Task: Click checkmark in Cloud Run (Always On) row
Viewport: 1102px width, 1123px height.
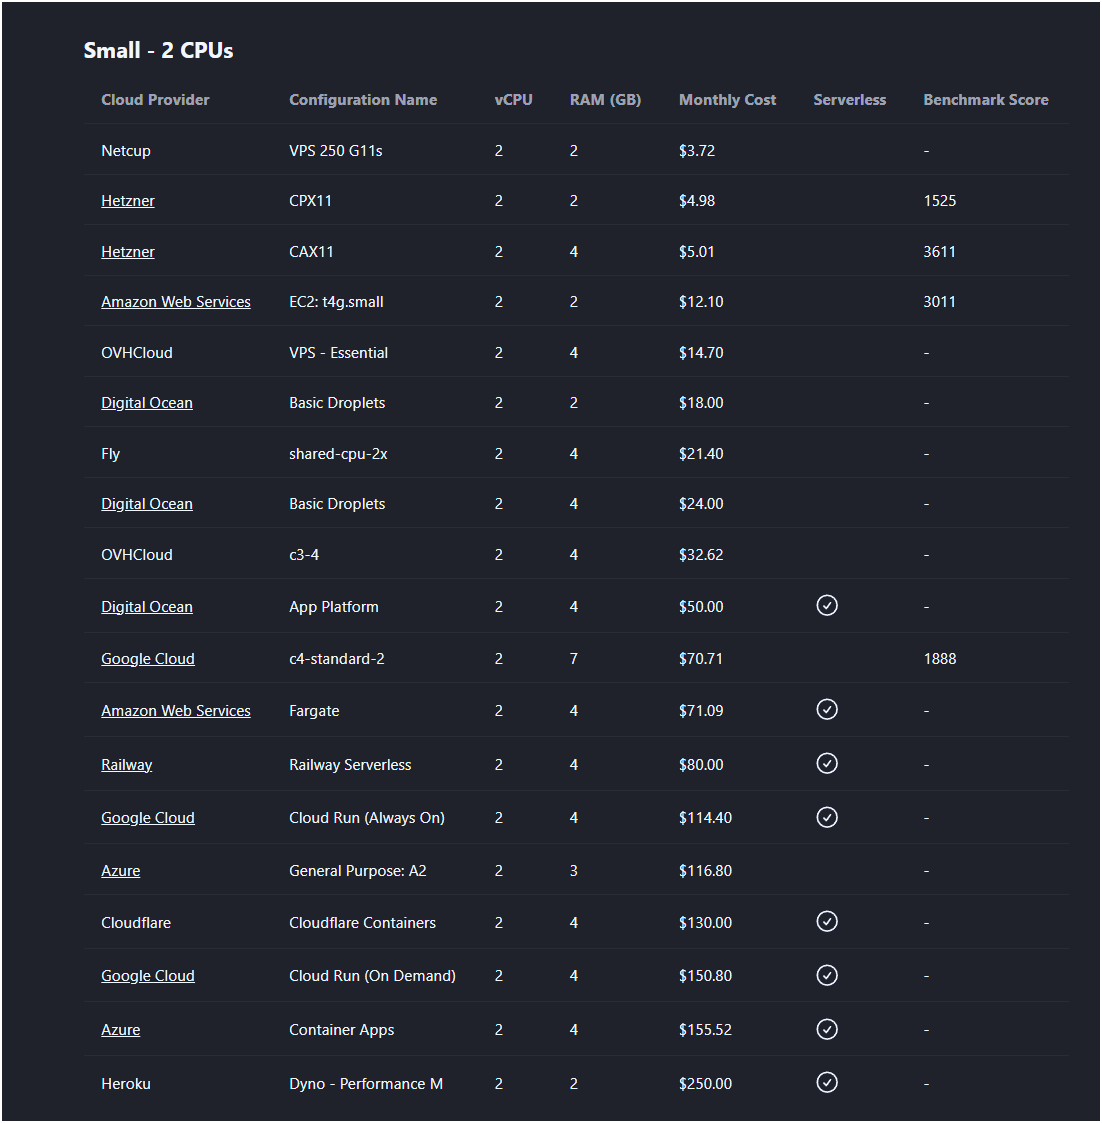Action: (x=827, y=817)
